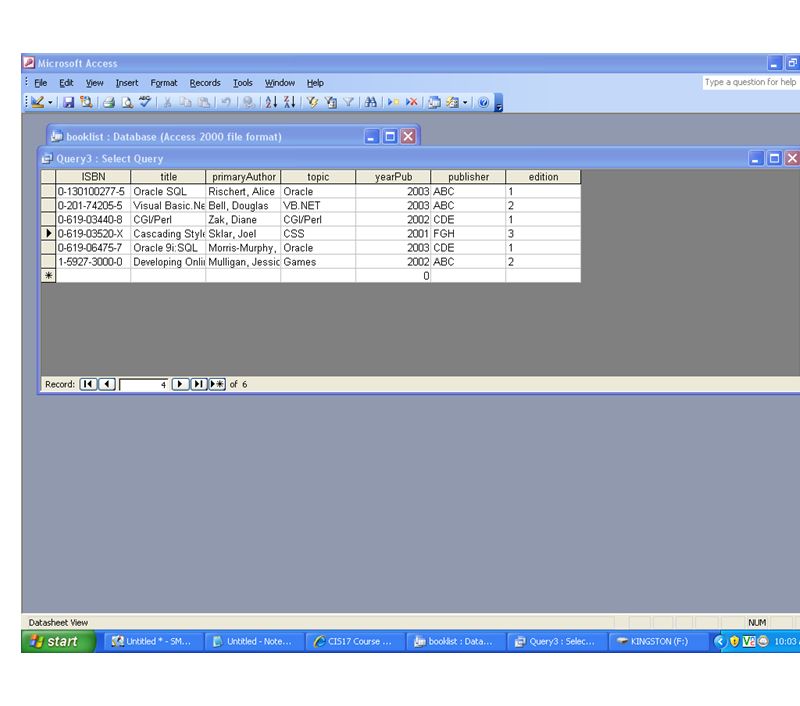Expand the New Object dropdown arrow
This screenshot has height=706, width=800.
(465, 103)
